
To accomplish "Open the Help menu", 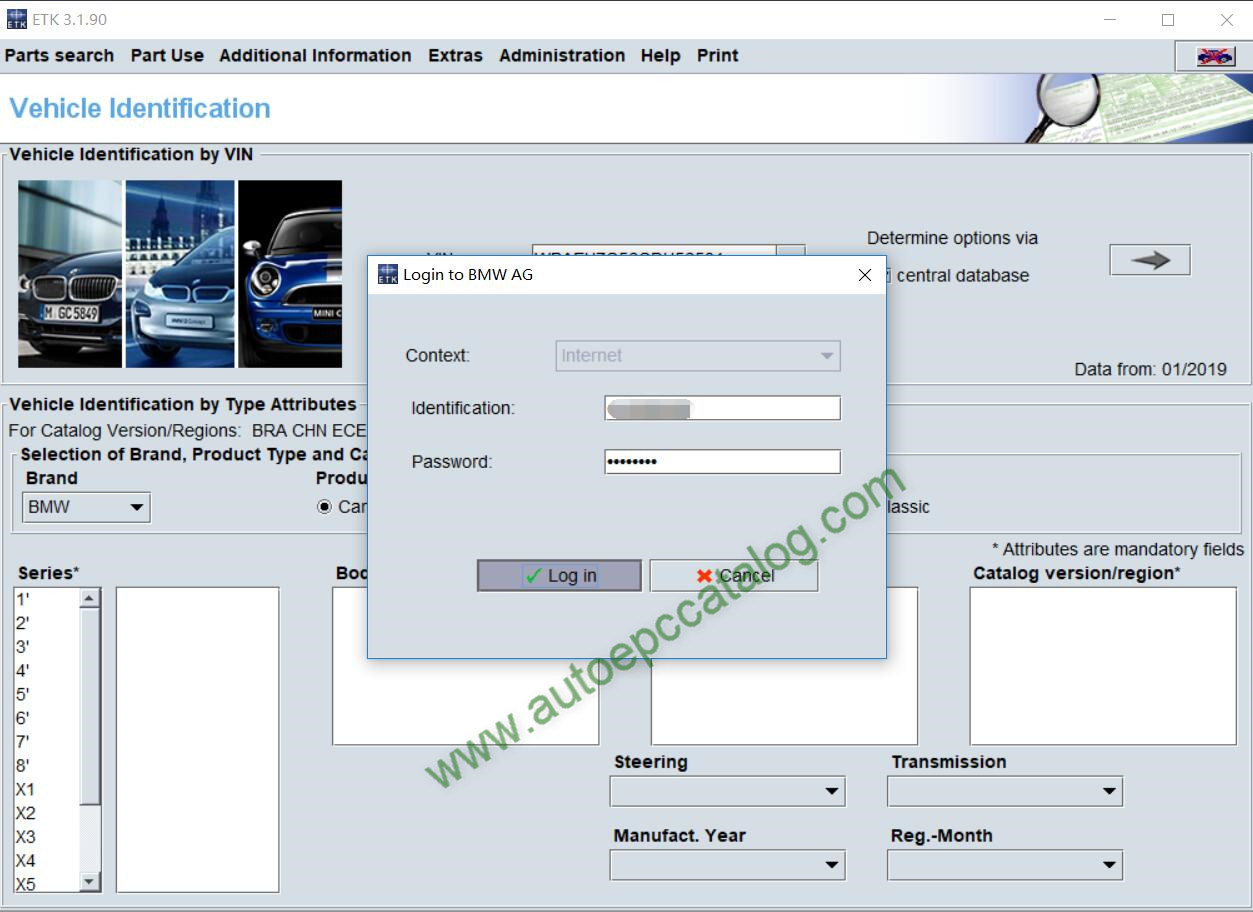I will tap(660, 56).
